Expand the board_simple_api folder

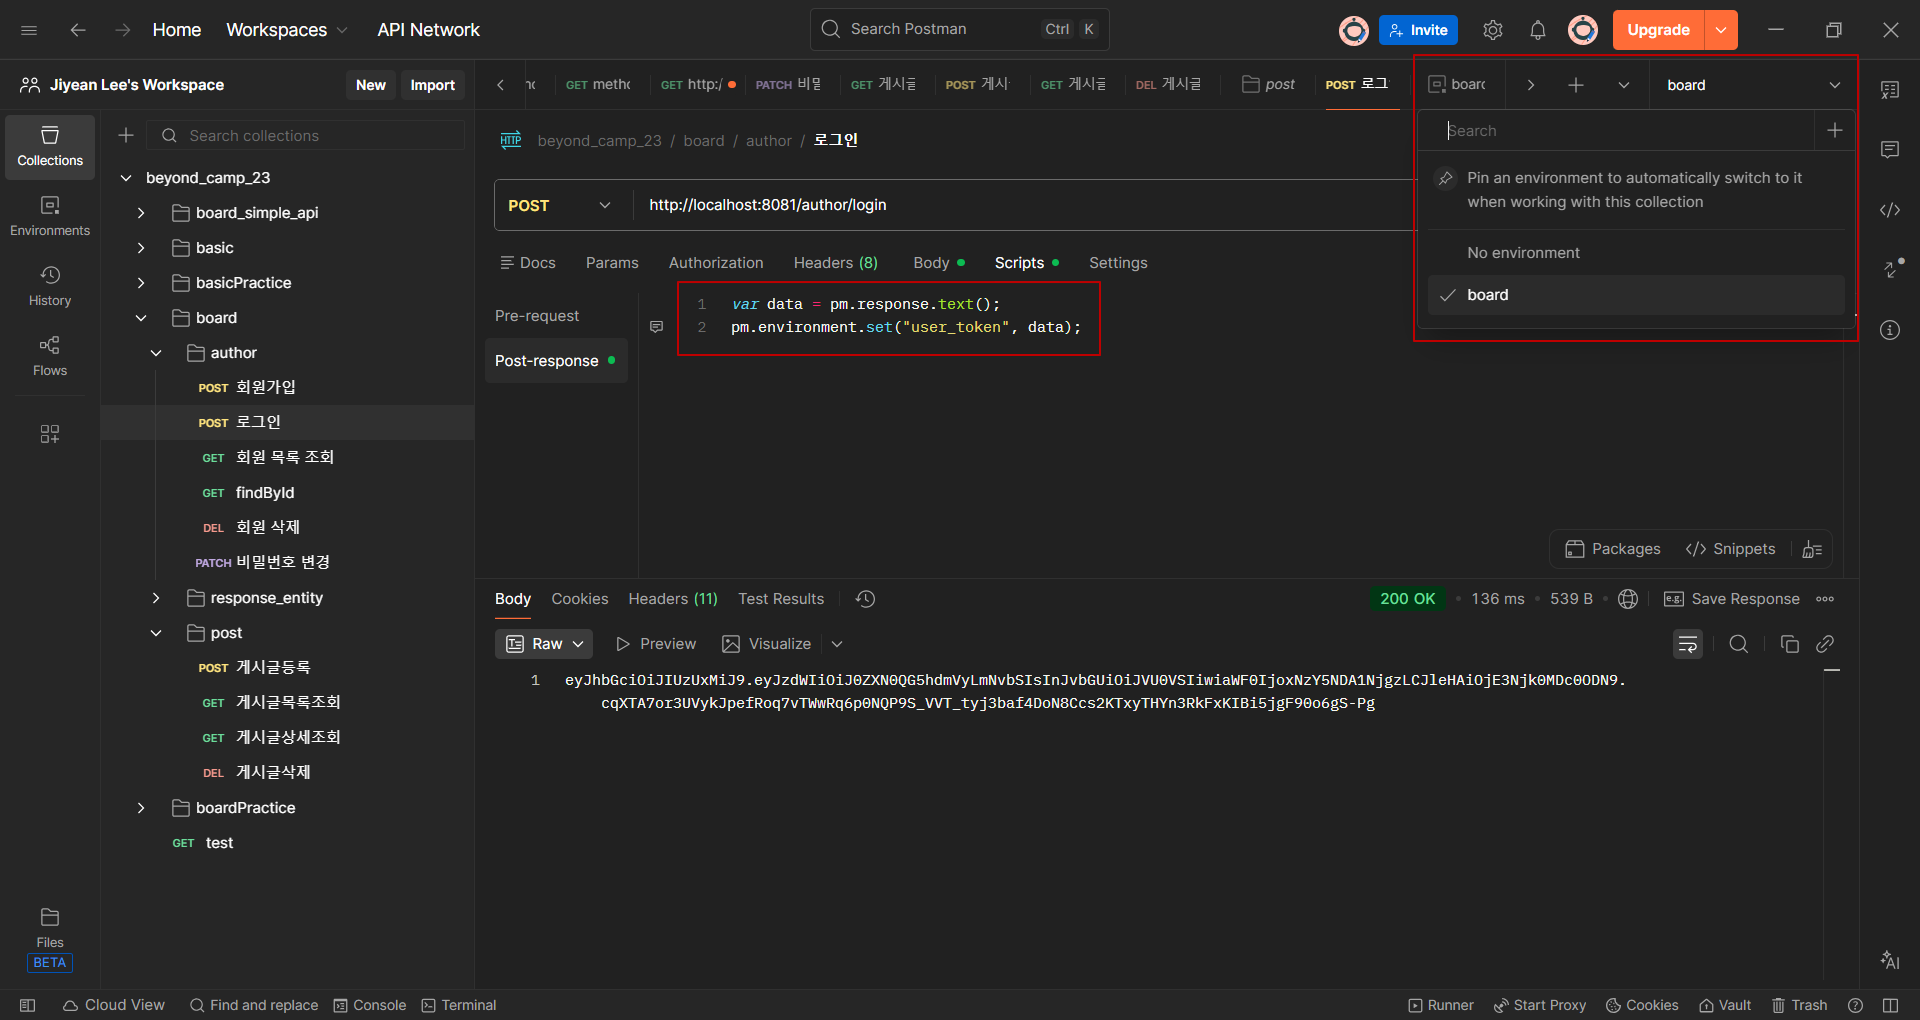141,213
